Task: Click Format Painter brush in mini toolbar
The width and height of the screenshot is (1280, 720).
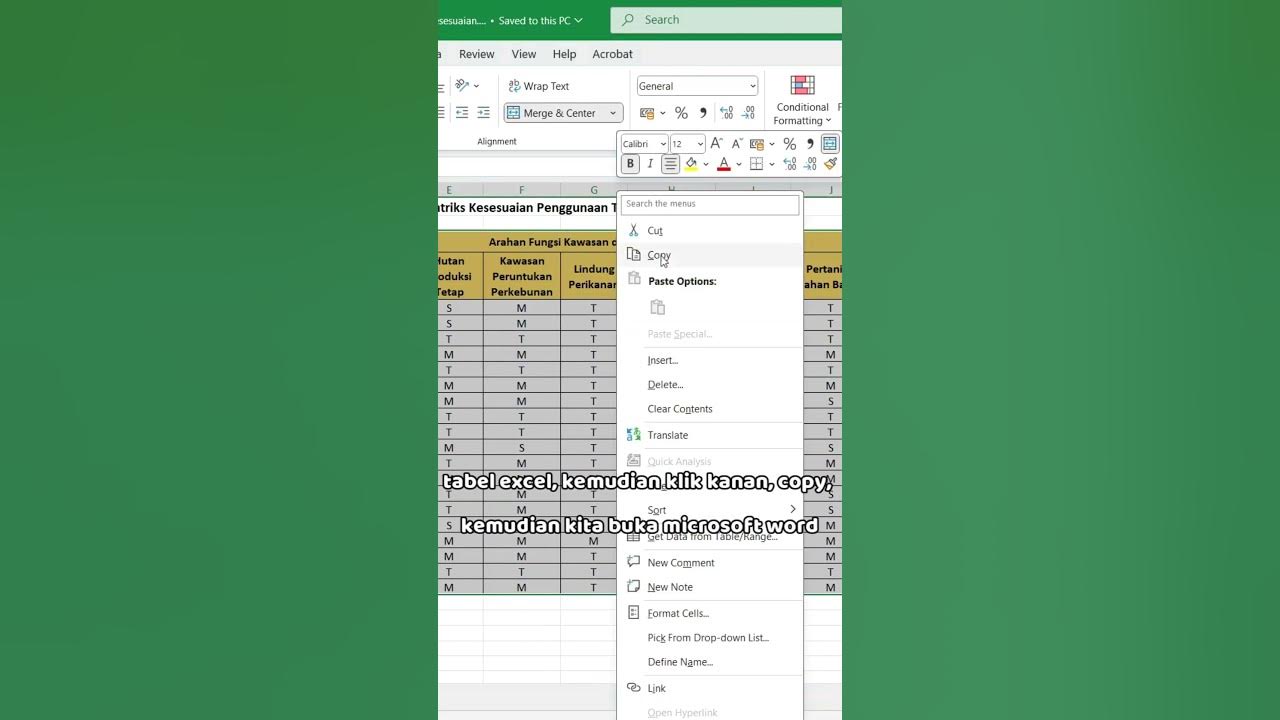Action: [x=830, y=164]
